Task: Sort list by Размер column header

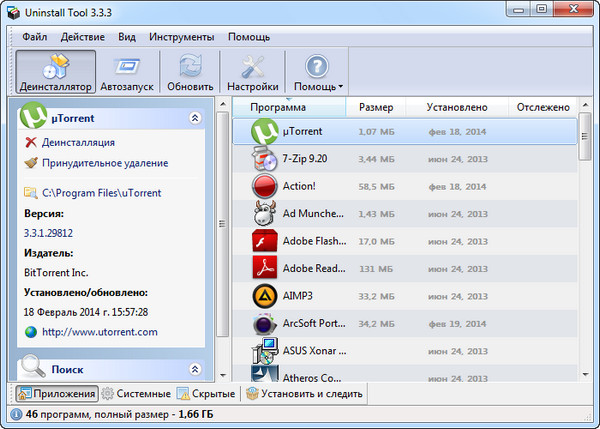Action: (376, 107)
